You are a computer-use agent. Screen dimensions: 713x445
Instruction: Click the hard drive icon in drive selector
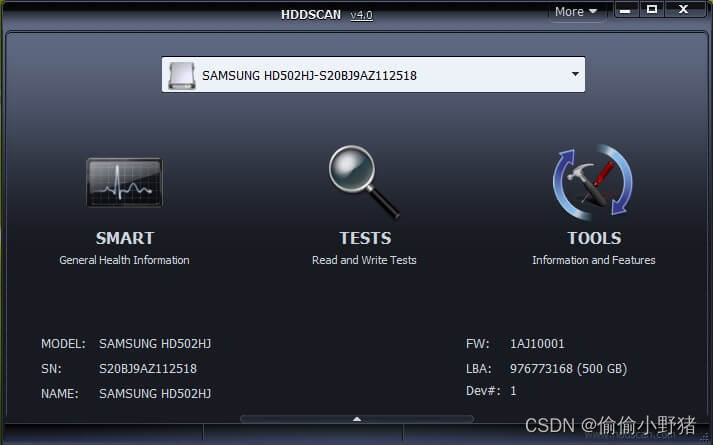(182, 75)
